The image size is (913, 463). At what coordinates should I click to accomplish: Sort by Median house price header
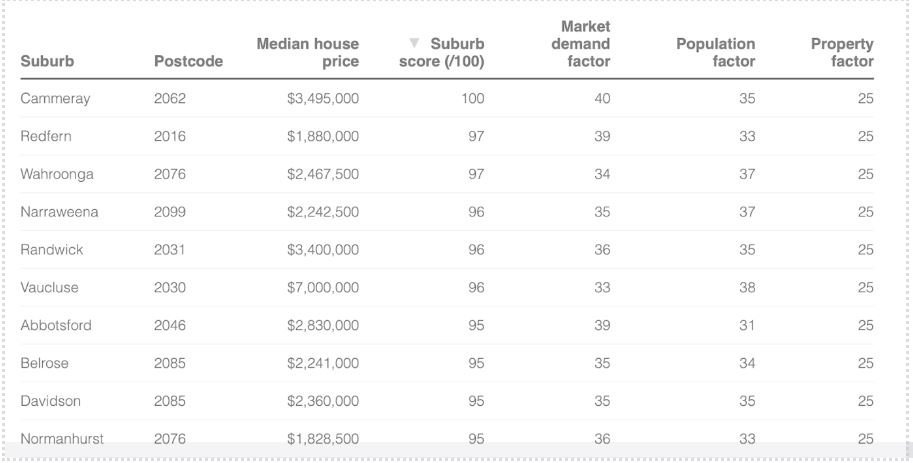[x=307, y=53]
